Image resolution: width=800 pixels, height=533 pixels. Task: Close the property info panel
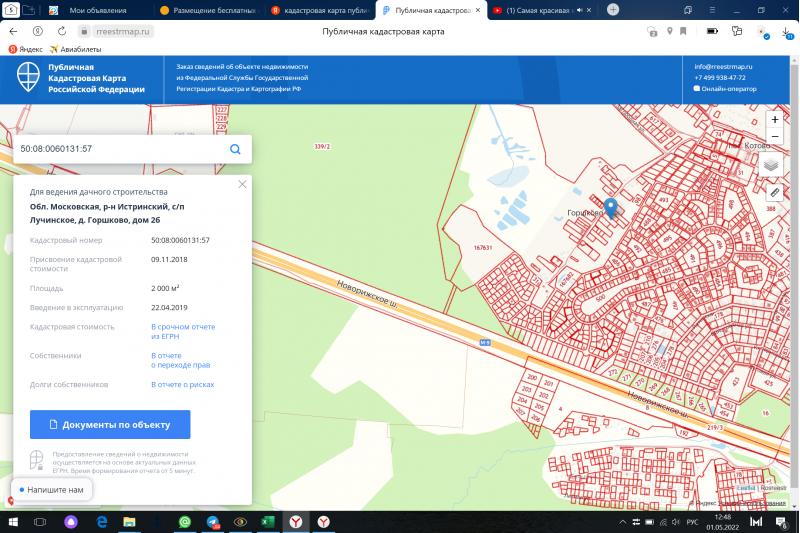pos(242,184)
